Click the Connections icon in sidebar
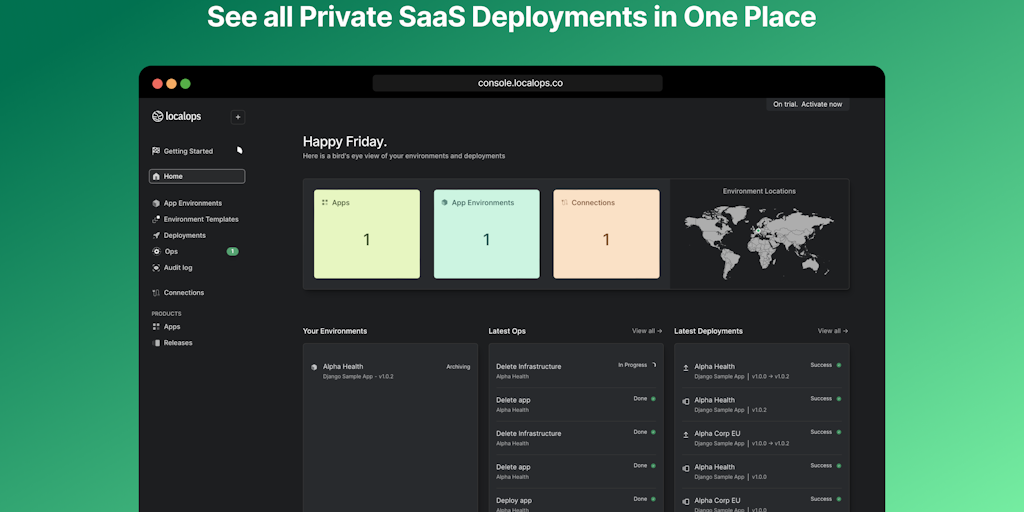Image resolution: width=1024 pixels, height=512 pixels. click(x=156, y=293)
